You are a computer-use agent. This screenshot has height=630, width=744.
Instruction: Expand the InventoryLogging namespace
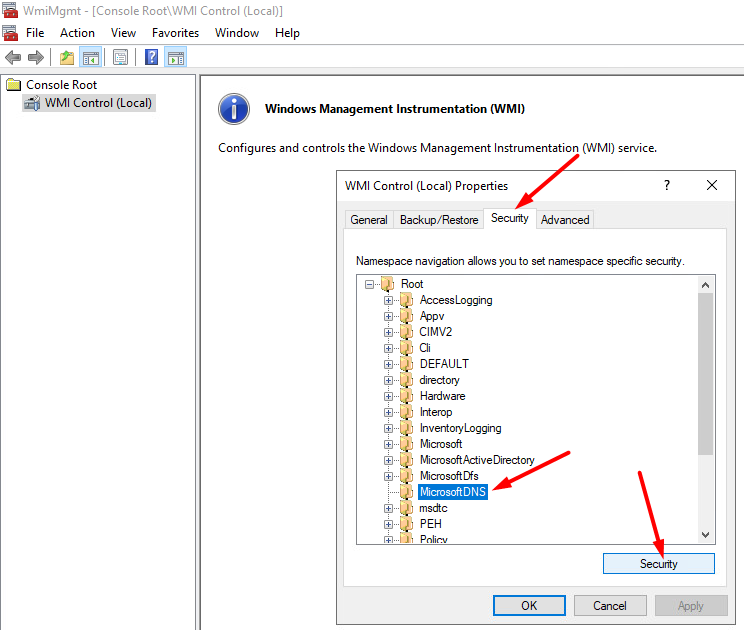388,428
